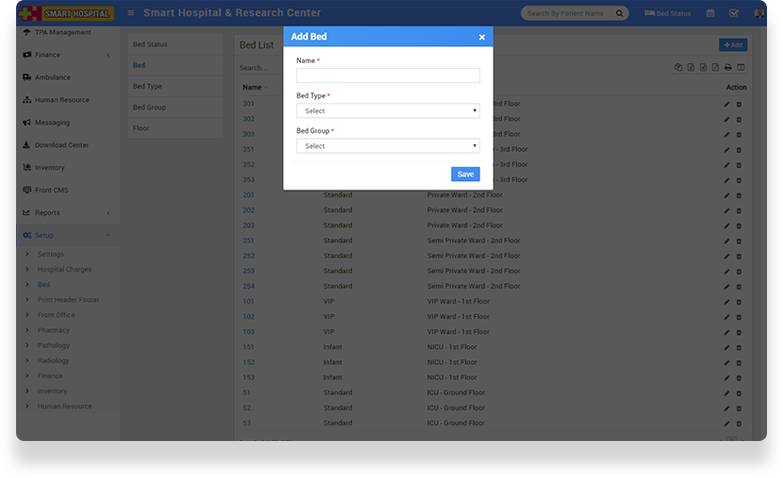
Task: Click the hamburger menu toggle icon
Action: tap(131, 13)
